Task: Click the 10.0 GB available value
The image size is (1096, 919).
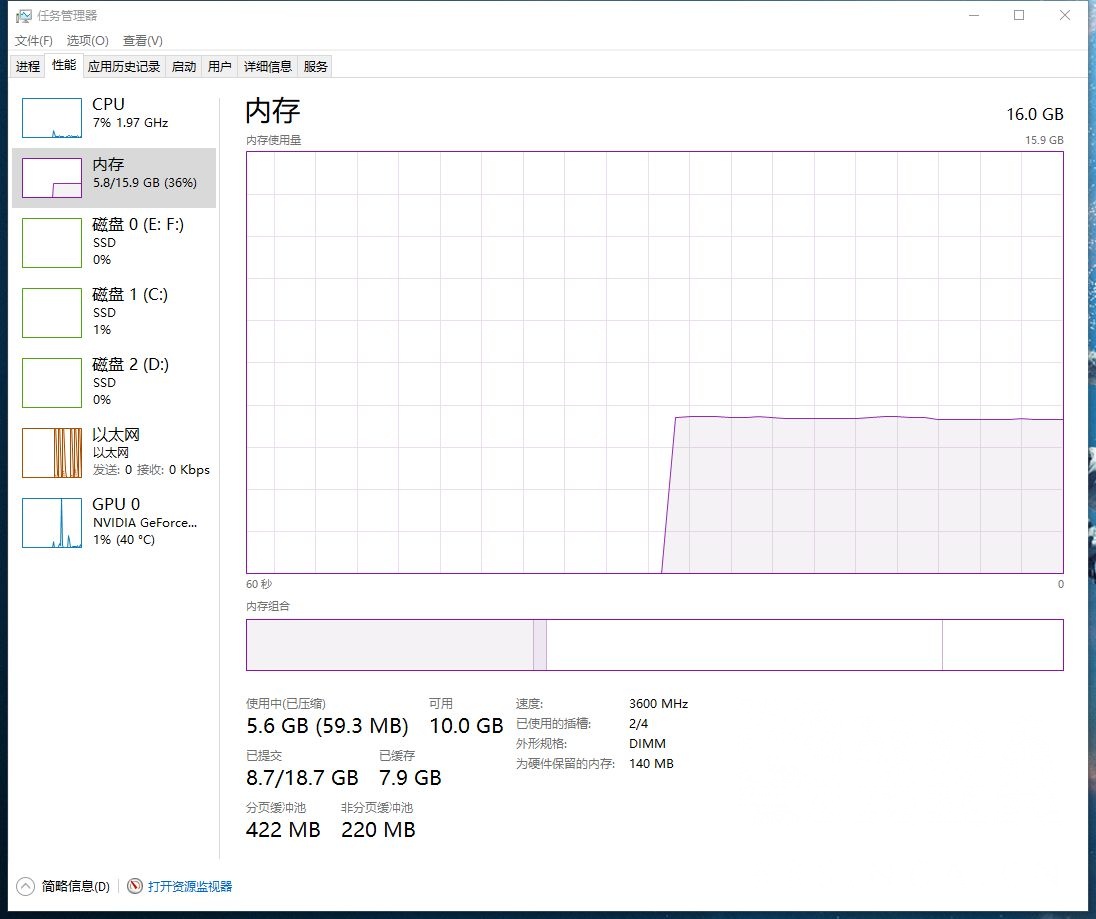Action: [x=466, y=725]
